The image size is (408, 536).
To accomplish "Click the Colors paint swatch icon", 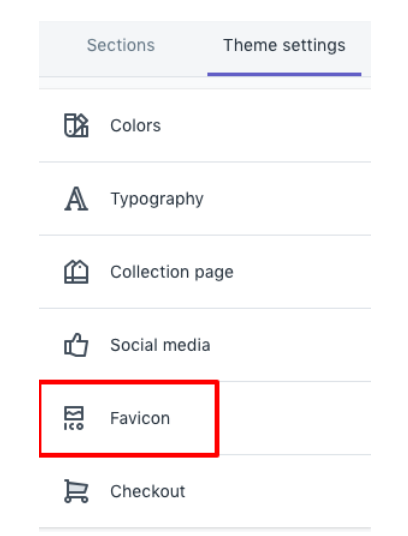I will tap(76, 125).
